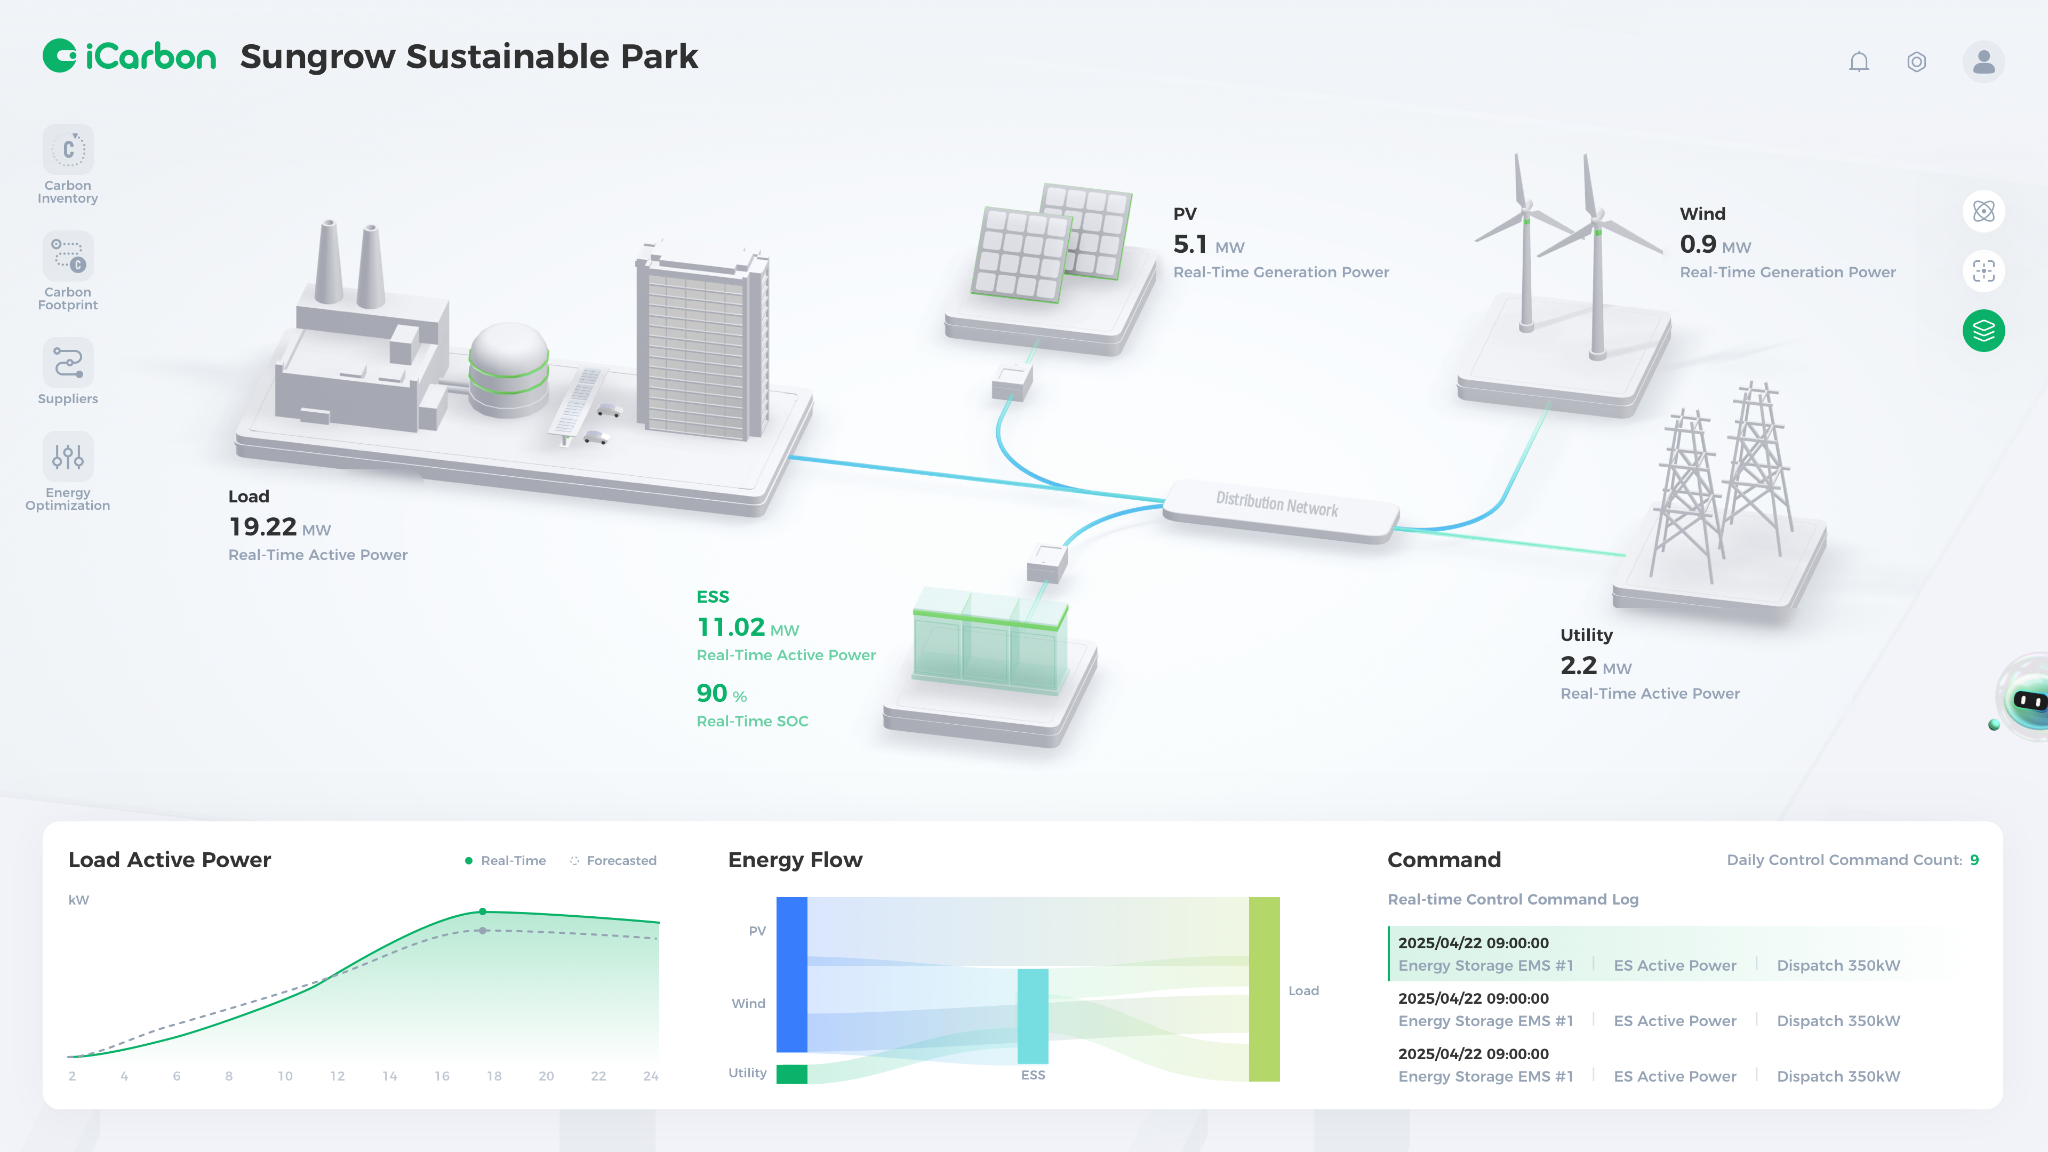This screenshot has height=1152, width=2048.
Task: Open the hexagon settings icon
Action: click(1916, 62)
